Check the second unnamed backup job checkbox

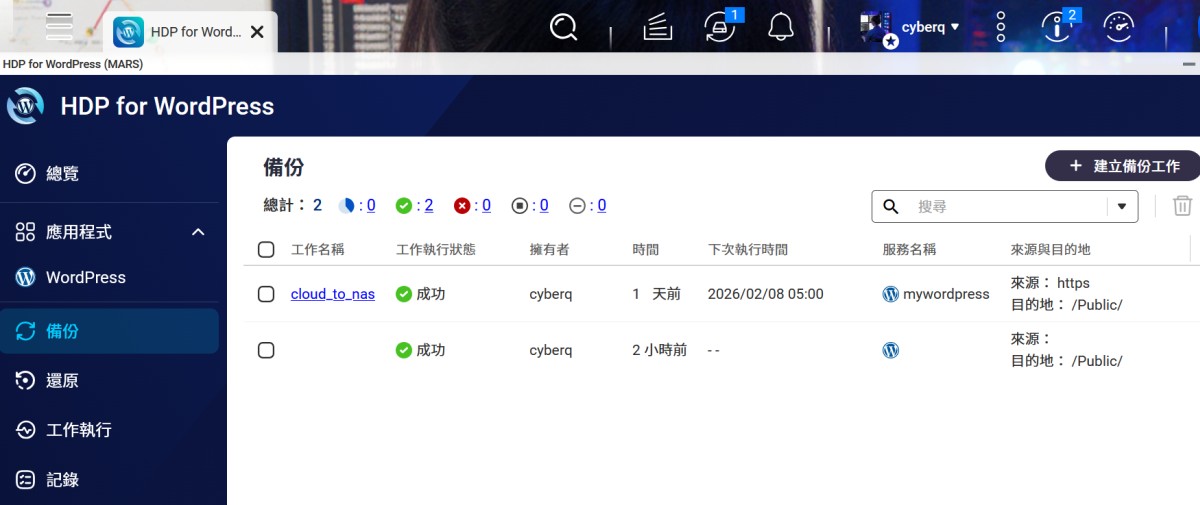pyautogui.click(x=266, y=350)
